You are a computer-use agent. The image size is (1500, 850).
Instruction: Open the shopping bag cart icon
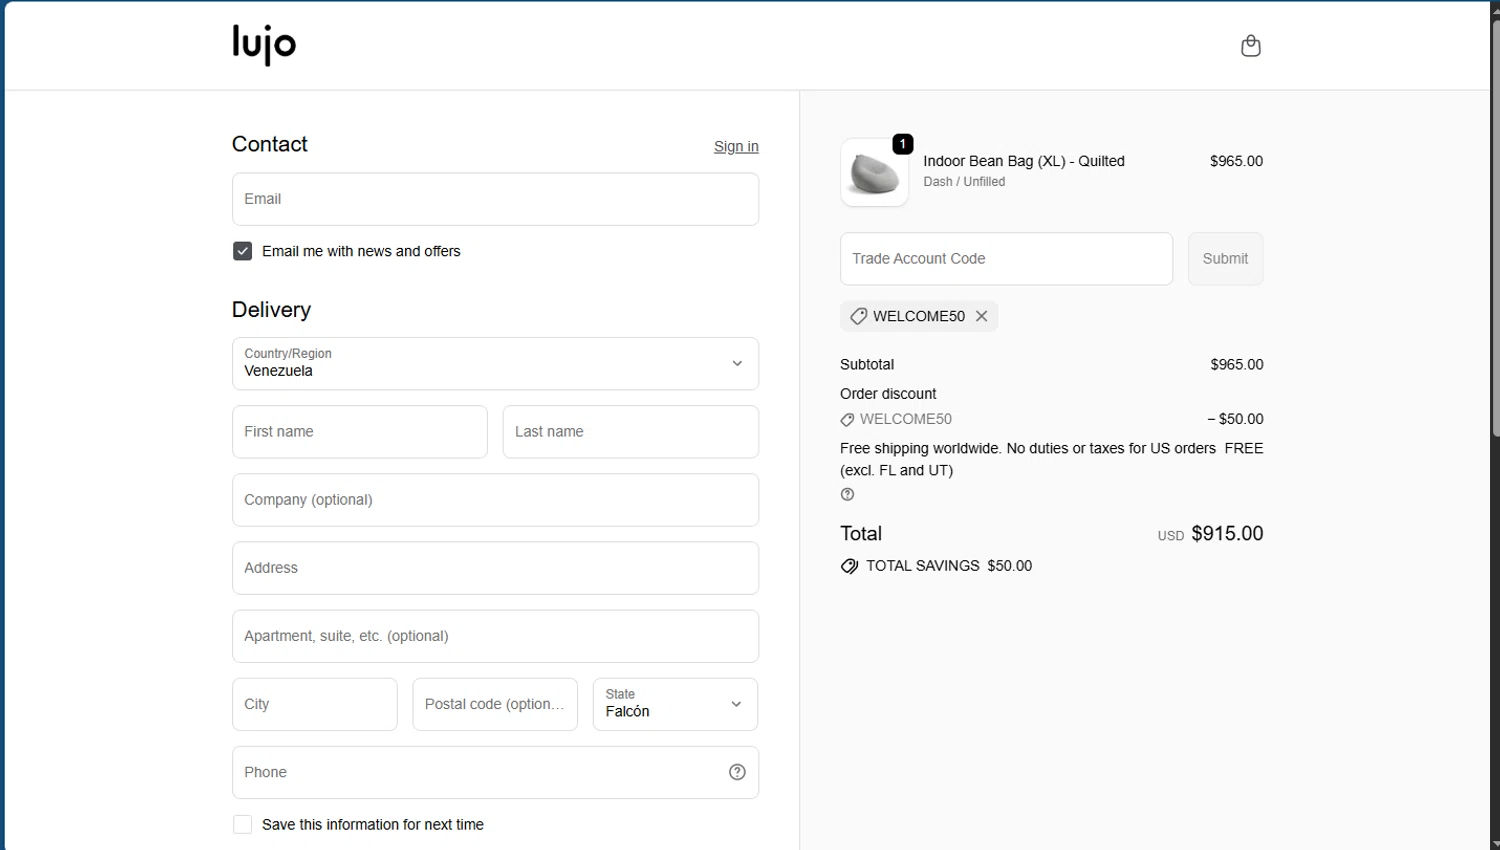[1250, 46]
